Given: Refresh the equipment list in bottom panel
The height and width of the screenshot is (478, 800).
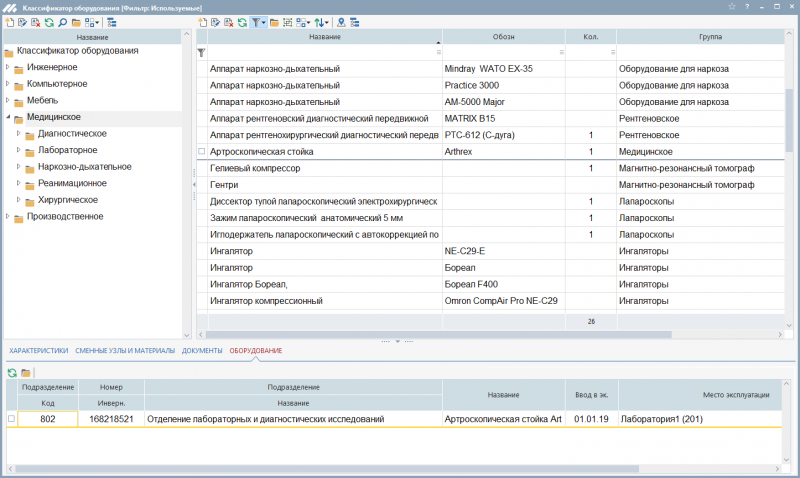Looking at the screenshot, I should click(x=12, y=372).
